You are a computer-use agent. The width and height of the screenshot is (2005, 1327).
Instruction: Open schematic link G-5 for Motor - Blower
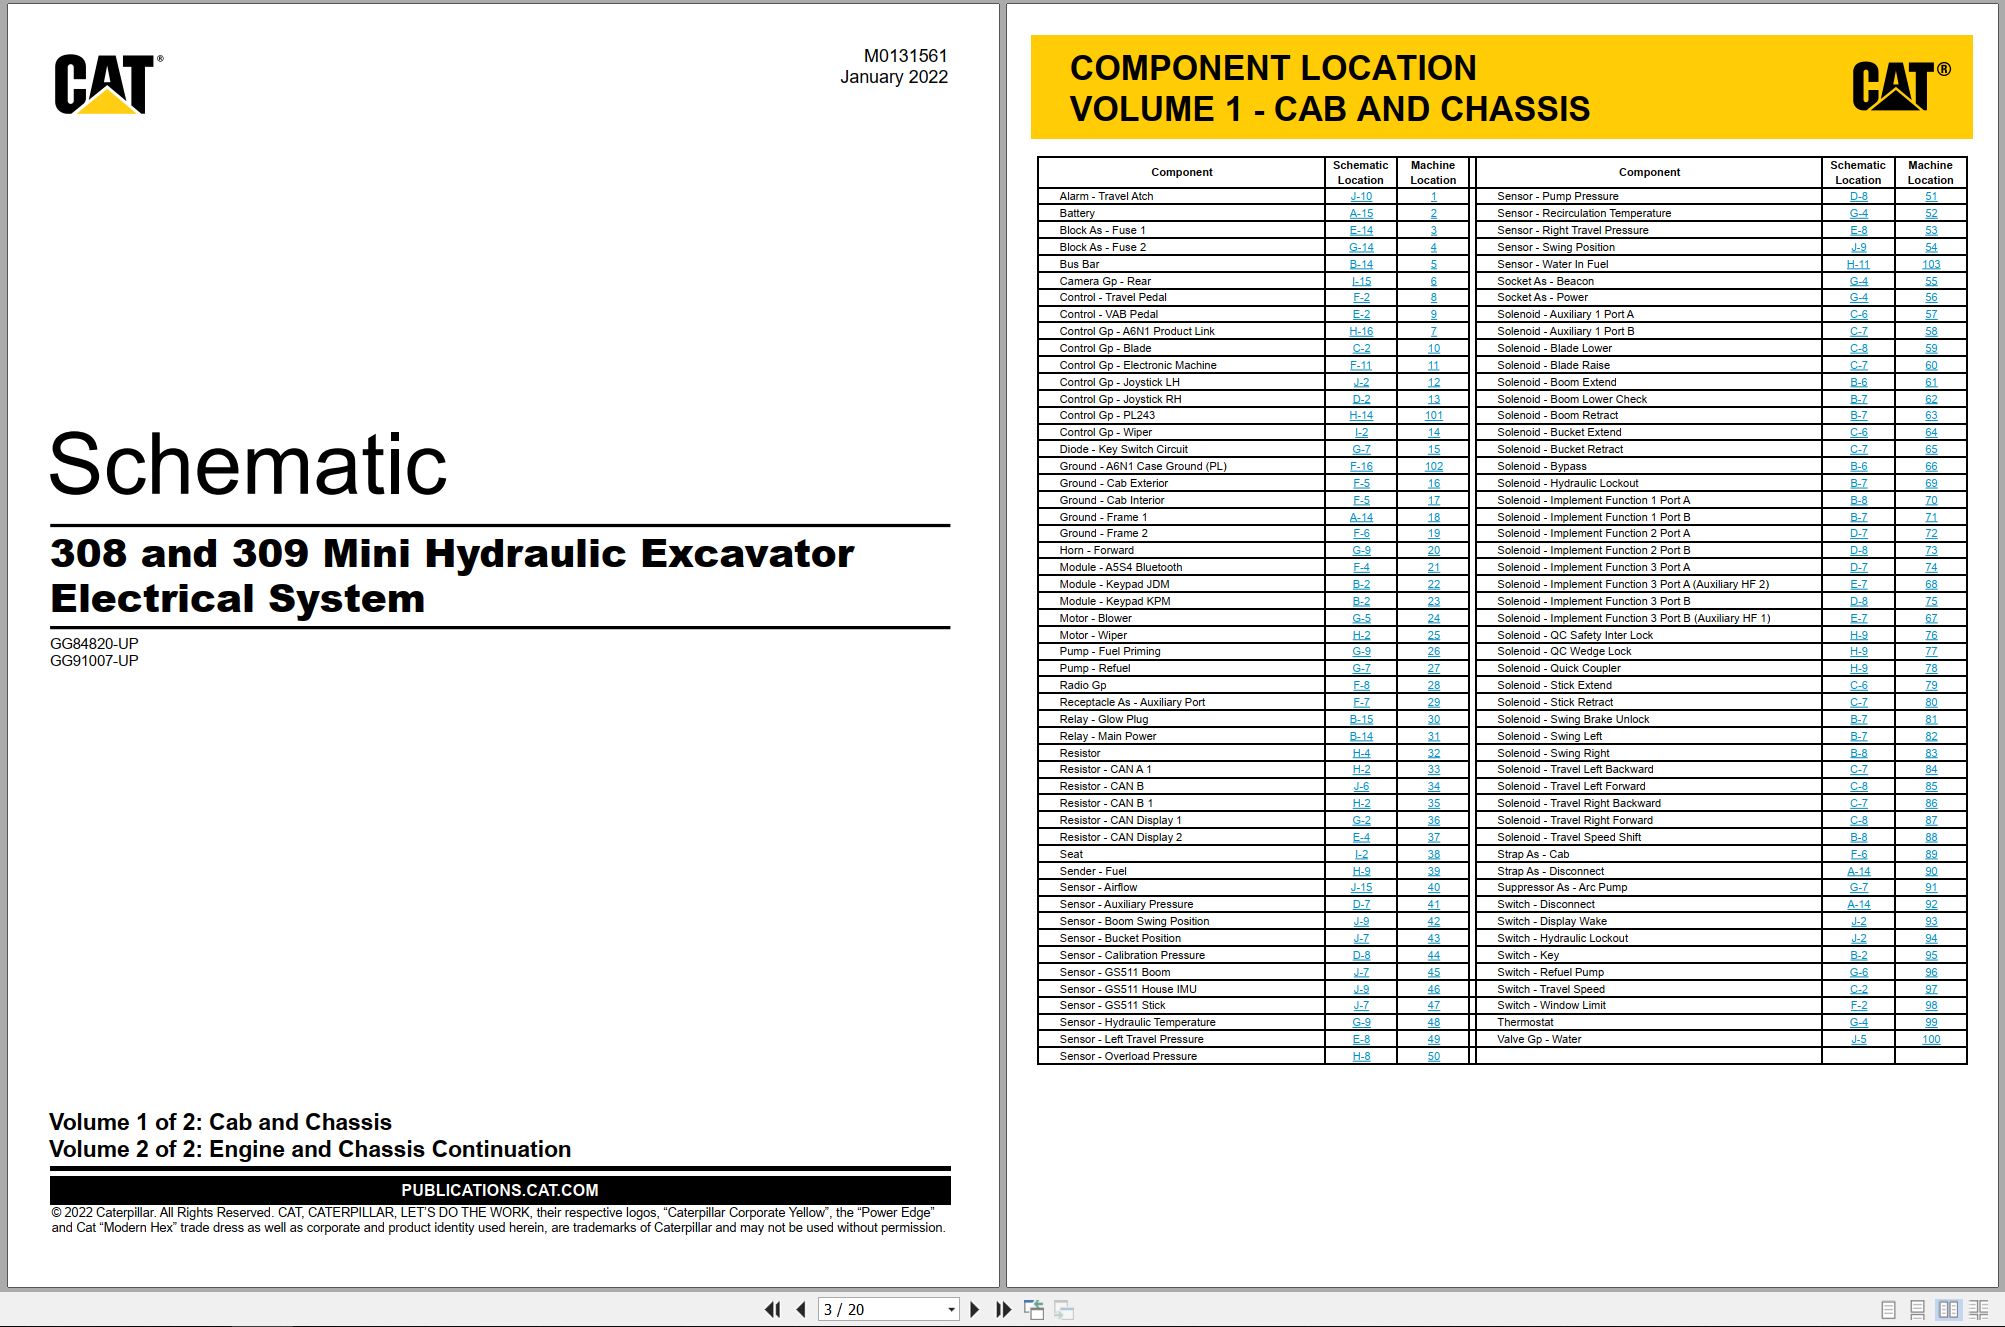pos(1361,618)
